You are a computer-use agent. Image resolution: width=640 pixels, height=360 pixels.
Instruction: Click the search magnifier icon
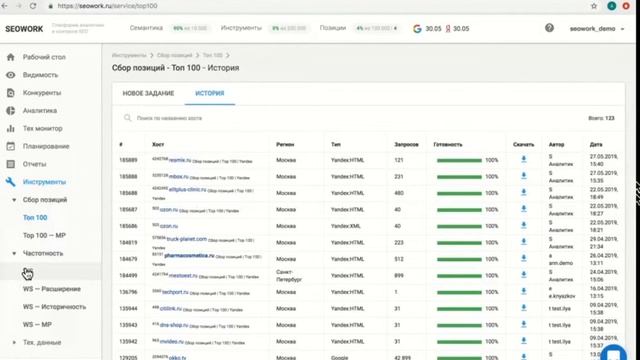click(128, 118)
